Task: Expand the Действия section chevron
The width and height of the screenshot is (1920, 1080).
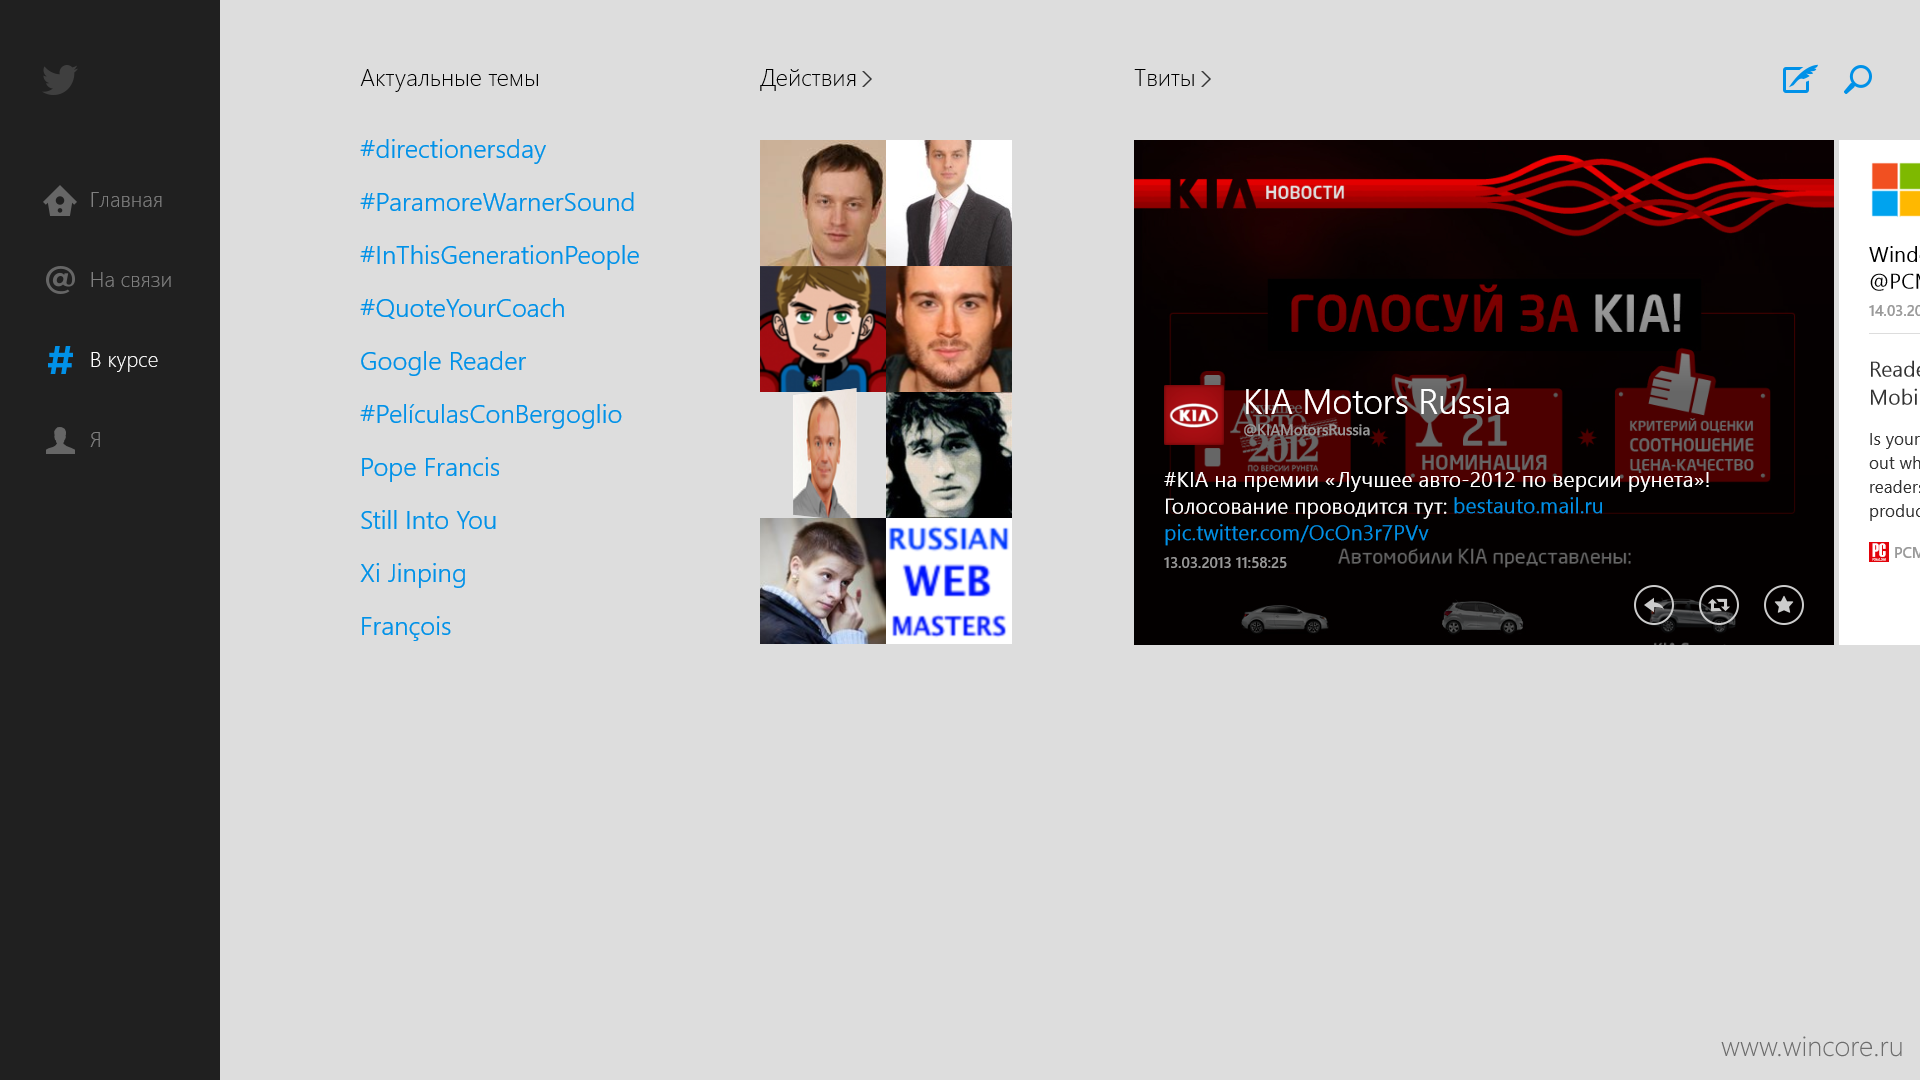Action: click(x=867, y=79)
